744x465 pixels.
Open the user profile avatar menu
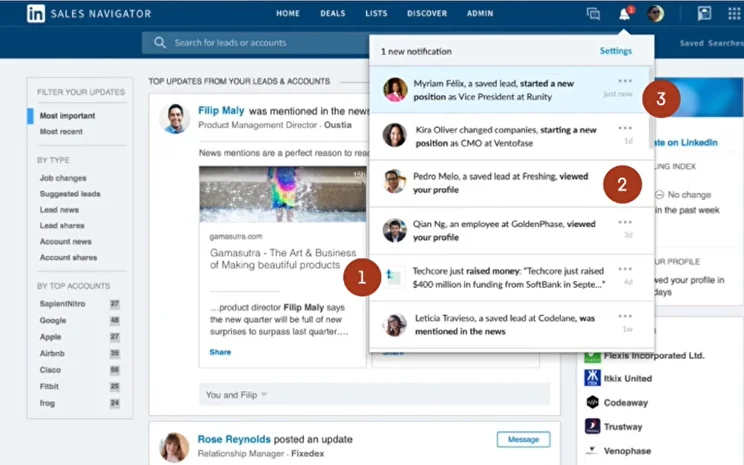[656, 14]
